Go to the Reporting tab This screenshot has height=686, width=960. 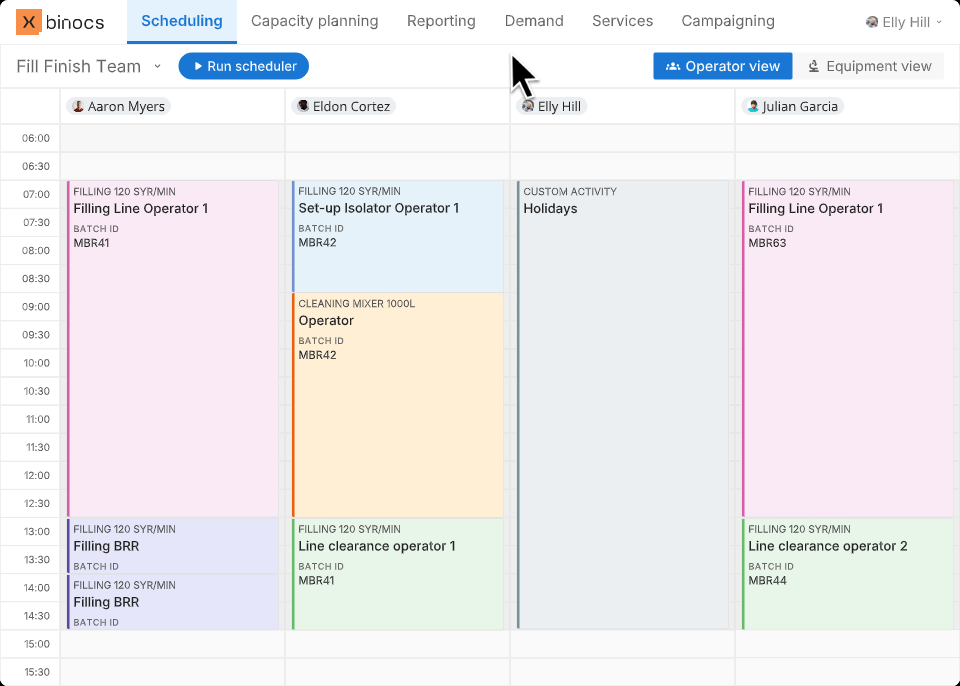441,21
